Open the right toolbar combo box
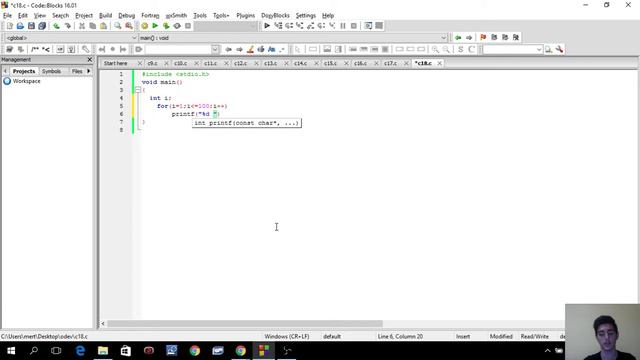The height and width of the screenshot is (360, 640). tap(539, 49)
